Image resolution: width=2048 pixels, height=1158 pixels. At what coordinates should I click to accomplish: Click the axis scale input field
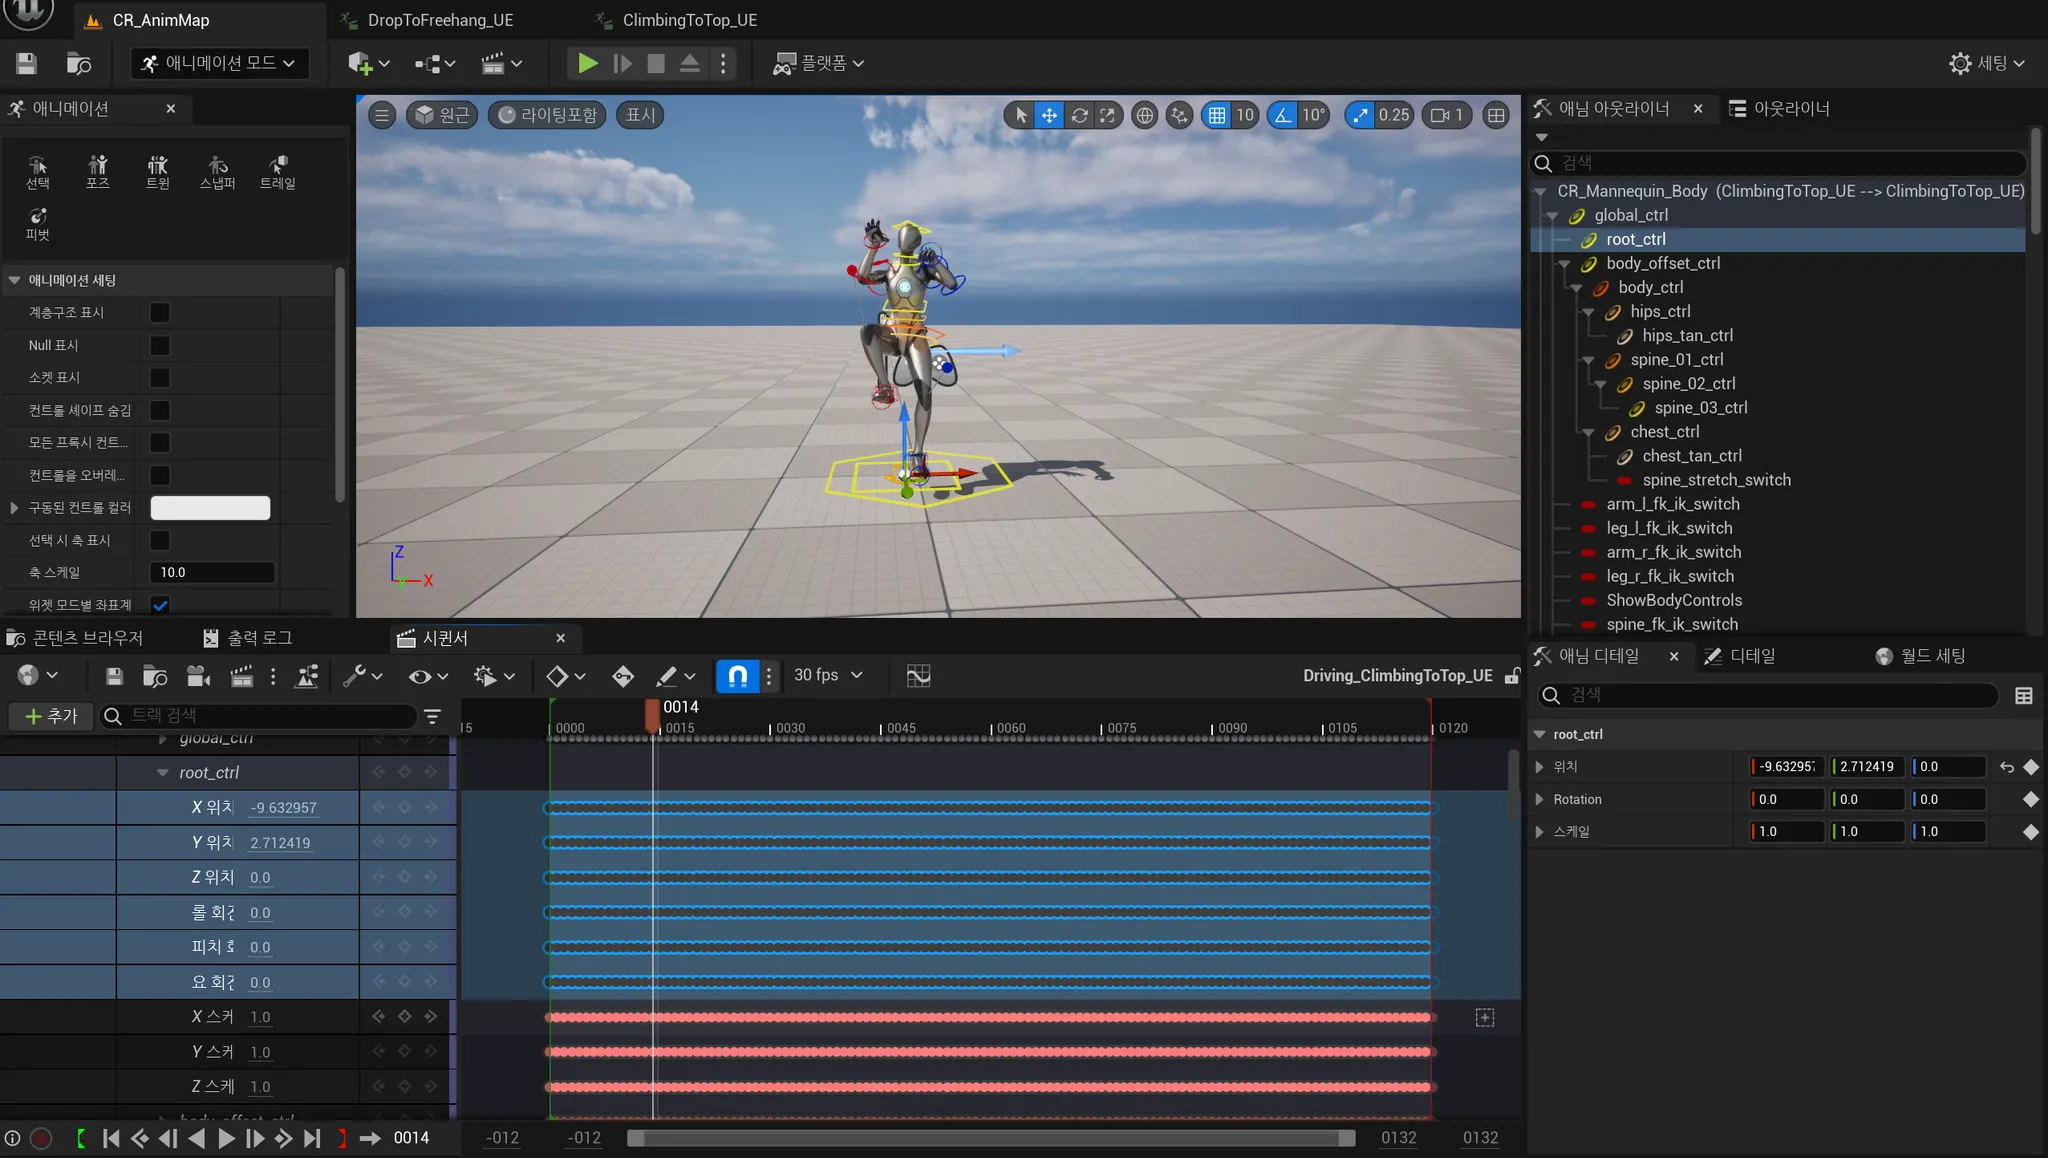(211, 573)
